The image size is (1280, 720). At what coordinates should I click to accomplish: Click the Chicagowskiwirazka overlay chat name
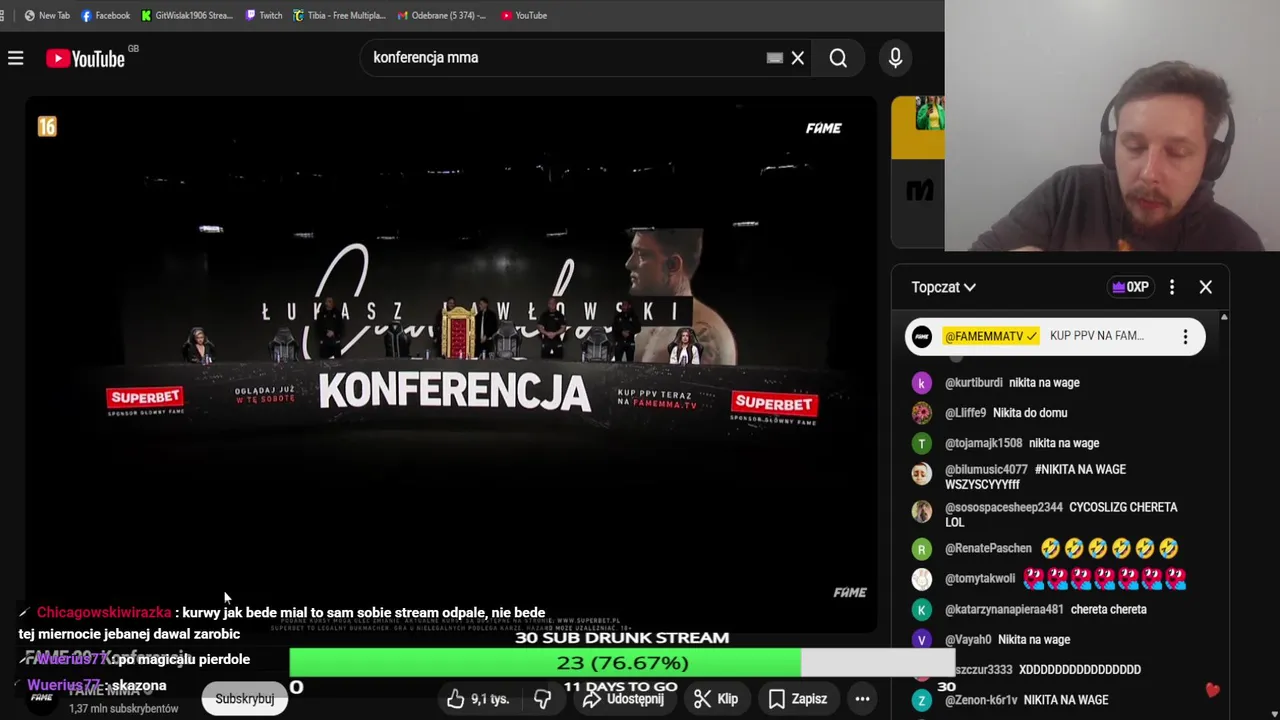(x=104, y=612)
